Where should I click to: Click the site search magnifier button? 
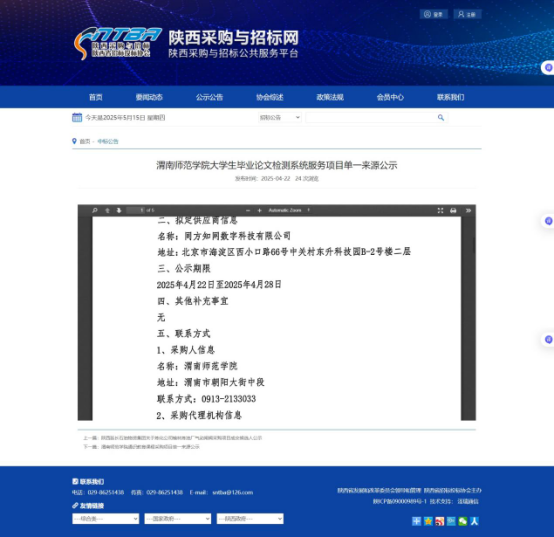pos(441,117)
